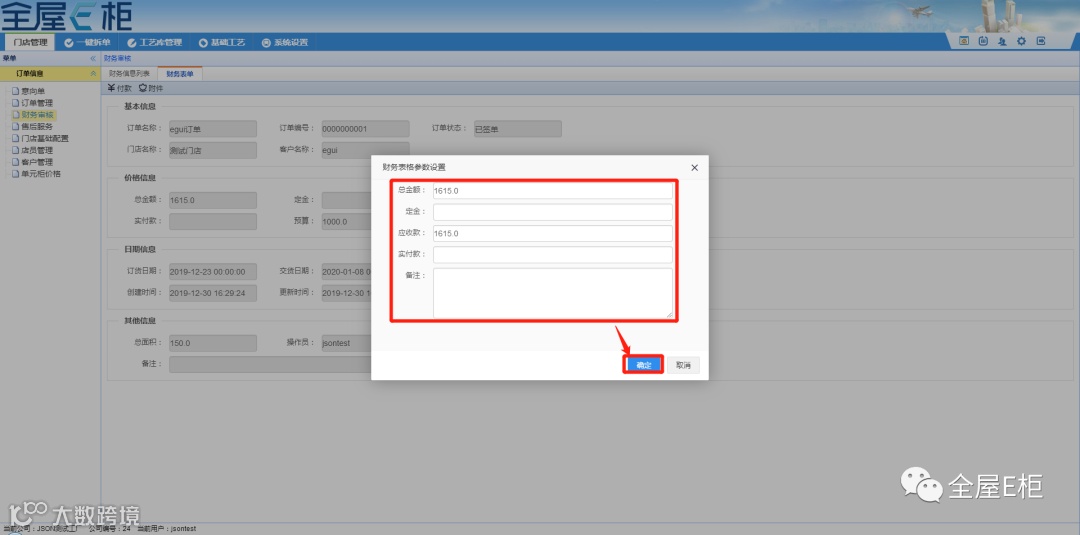Click the 订单状态 field 已签单
Image resolution: width=1080 pixels, height=535 pixels.
[517, 129]
